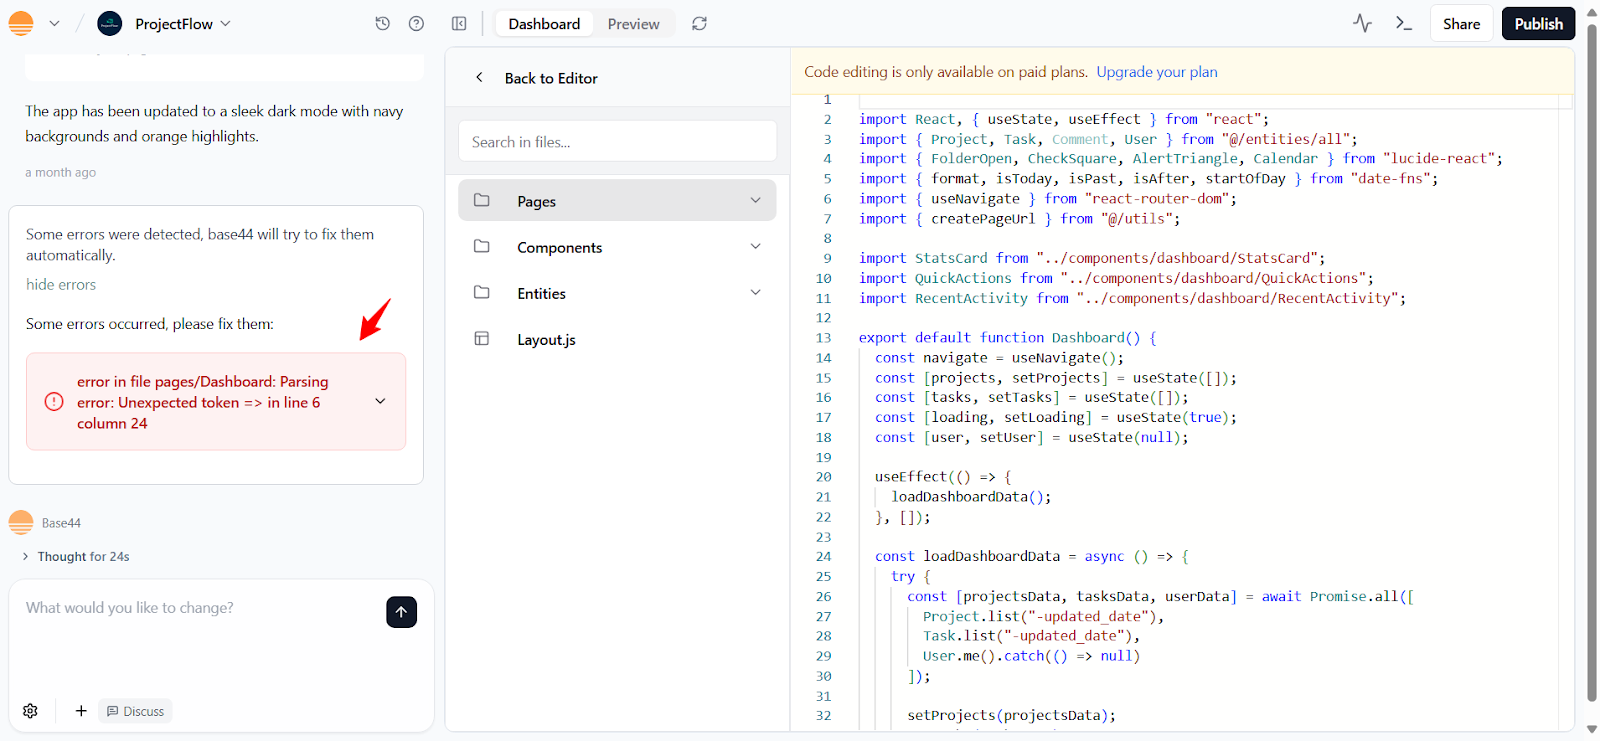Click the Base44 orange logo in the header
The image size is (1600, 741).
pos(21,23)
